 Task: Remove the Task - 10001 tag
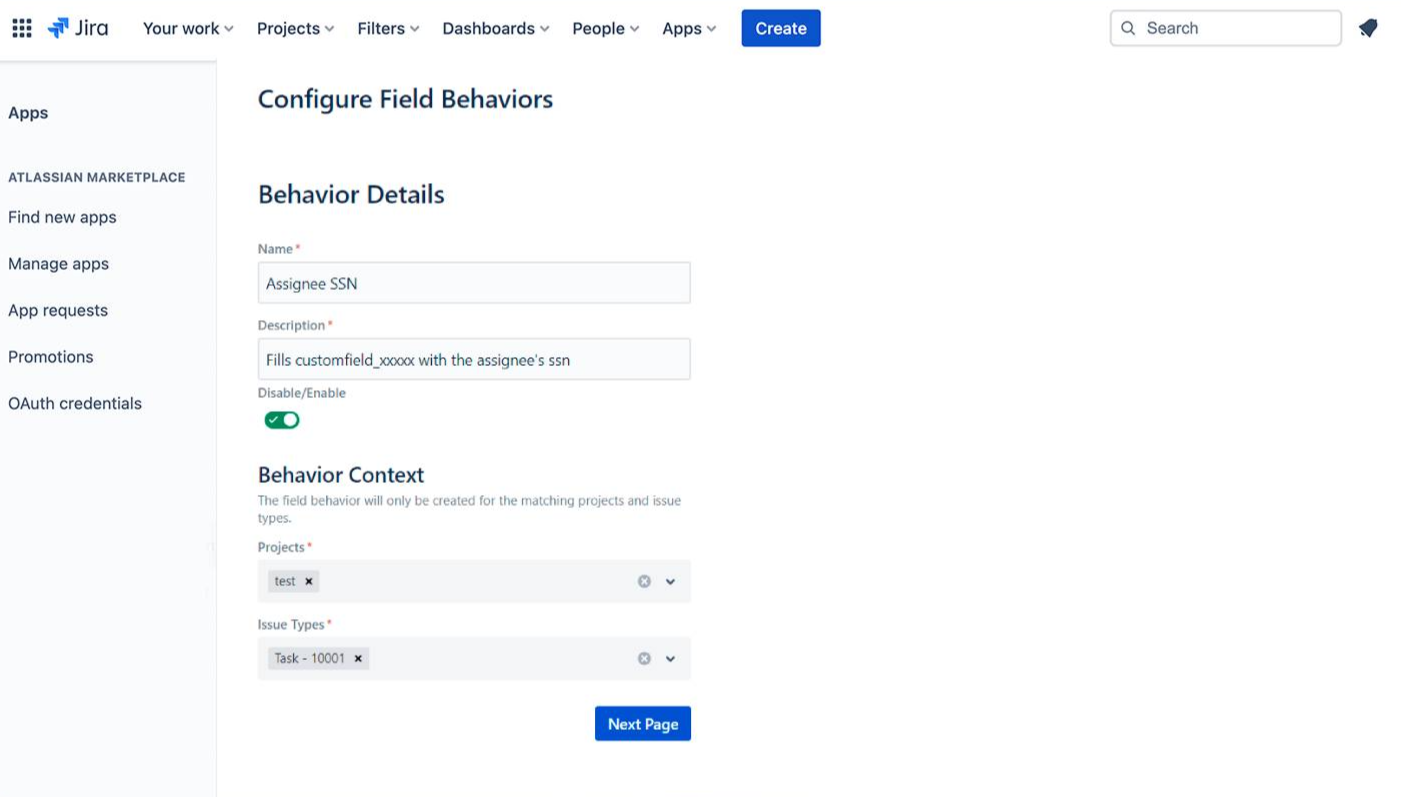tap(358, 658)
